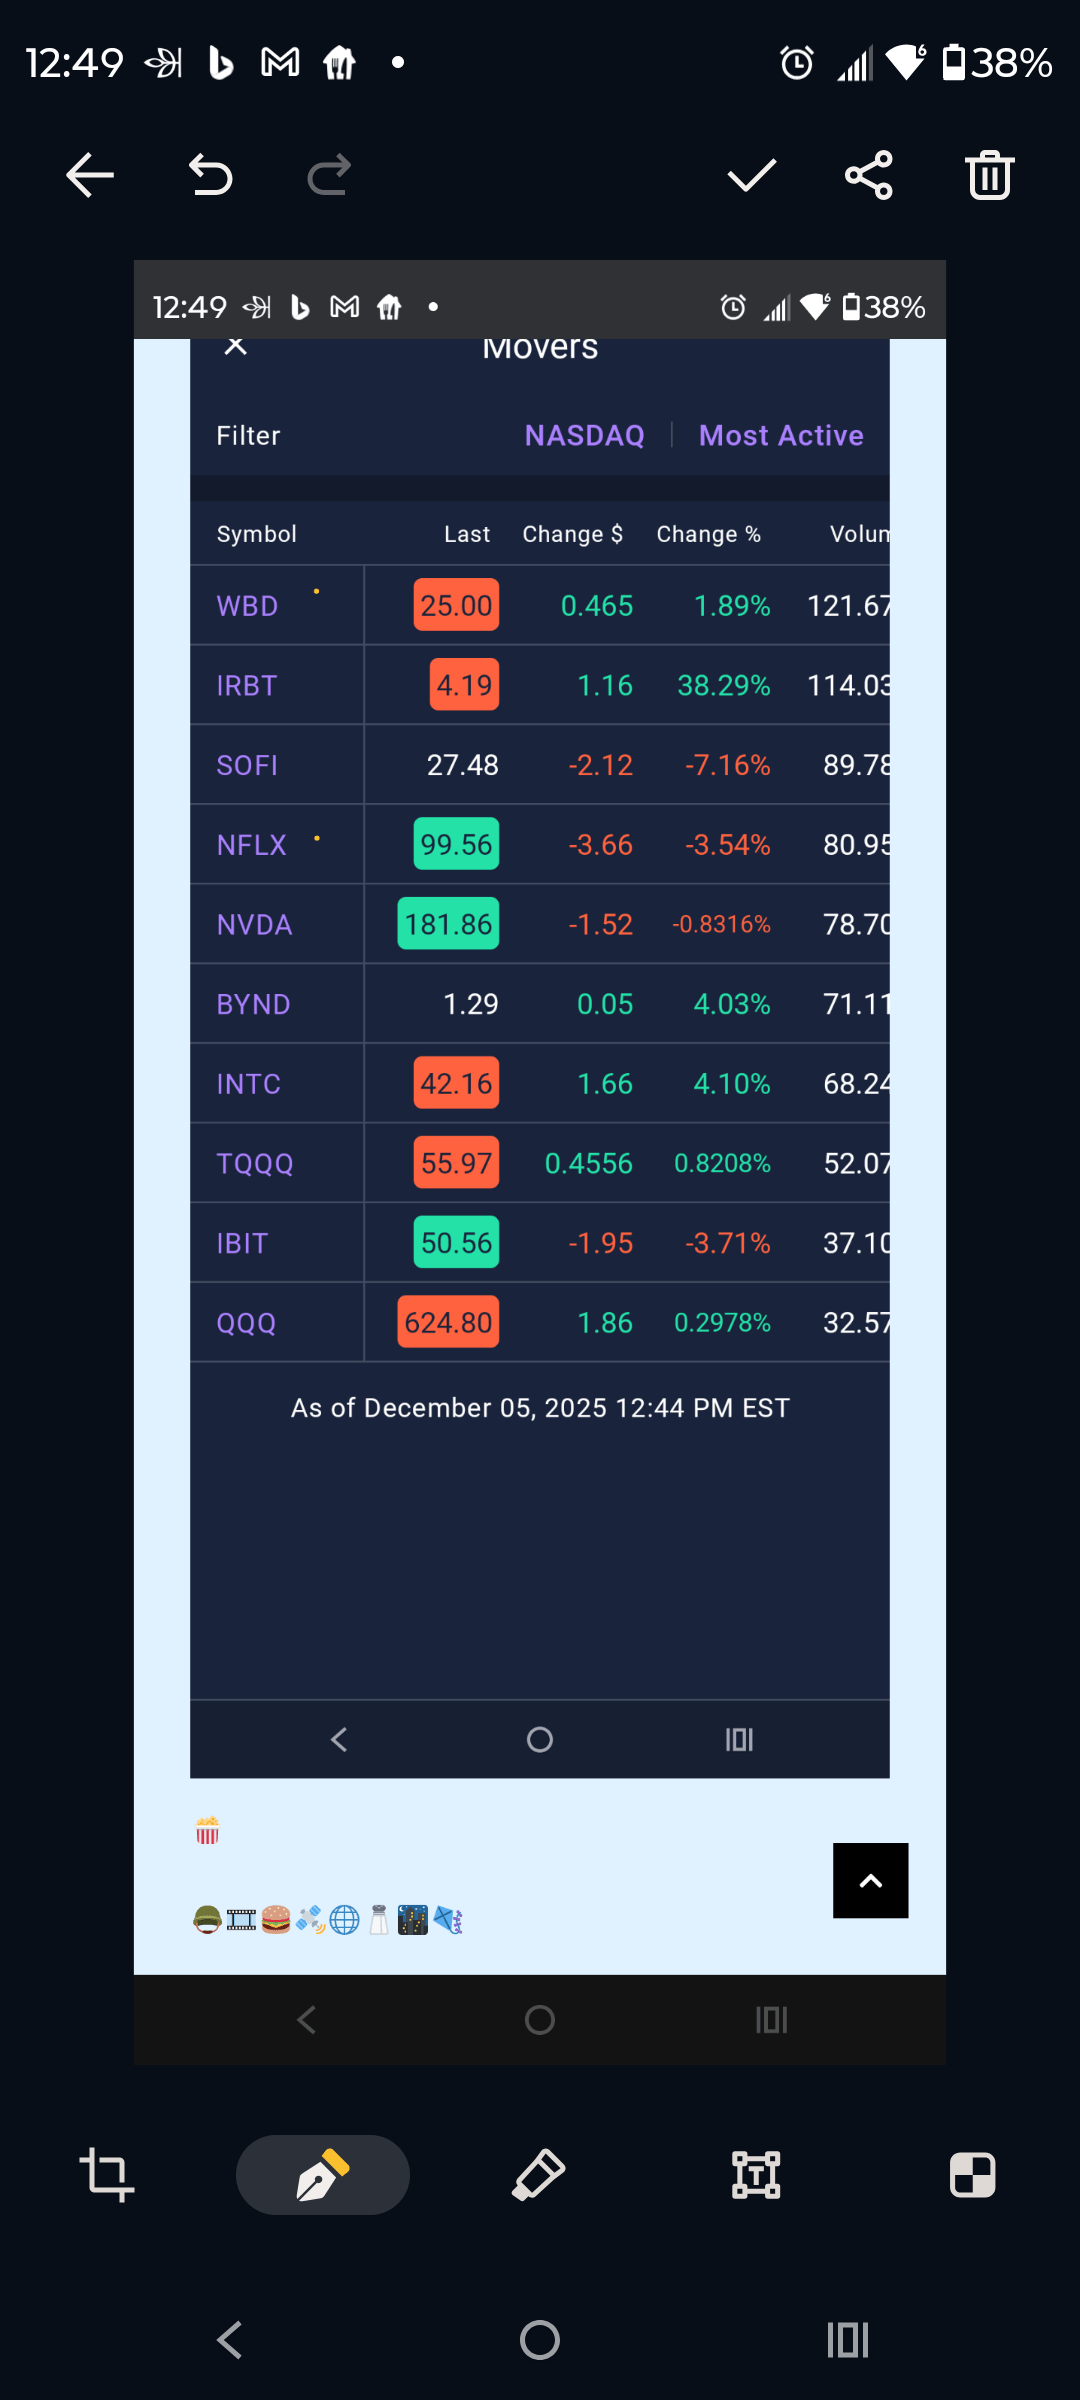The height and width of the screenshot is (2400, 1080).
Task: Open the text extraction tool
Action: point(756,2175)
